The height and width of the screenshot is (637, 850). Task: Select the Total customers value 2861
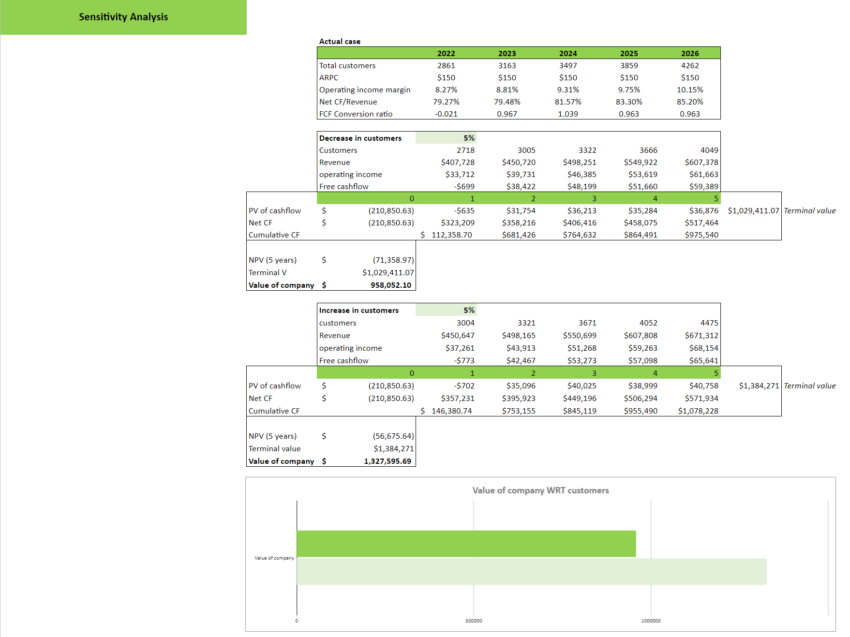449,65
